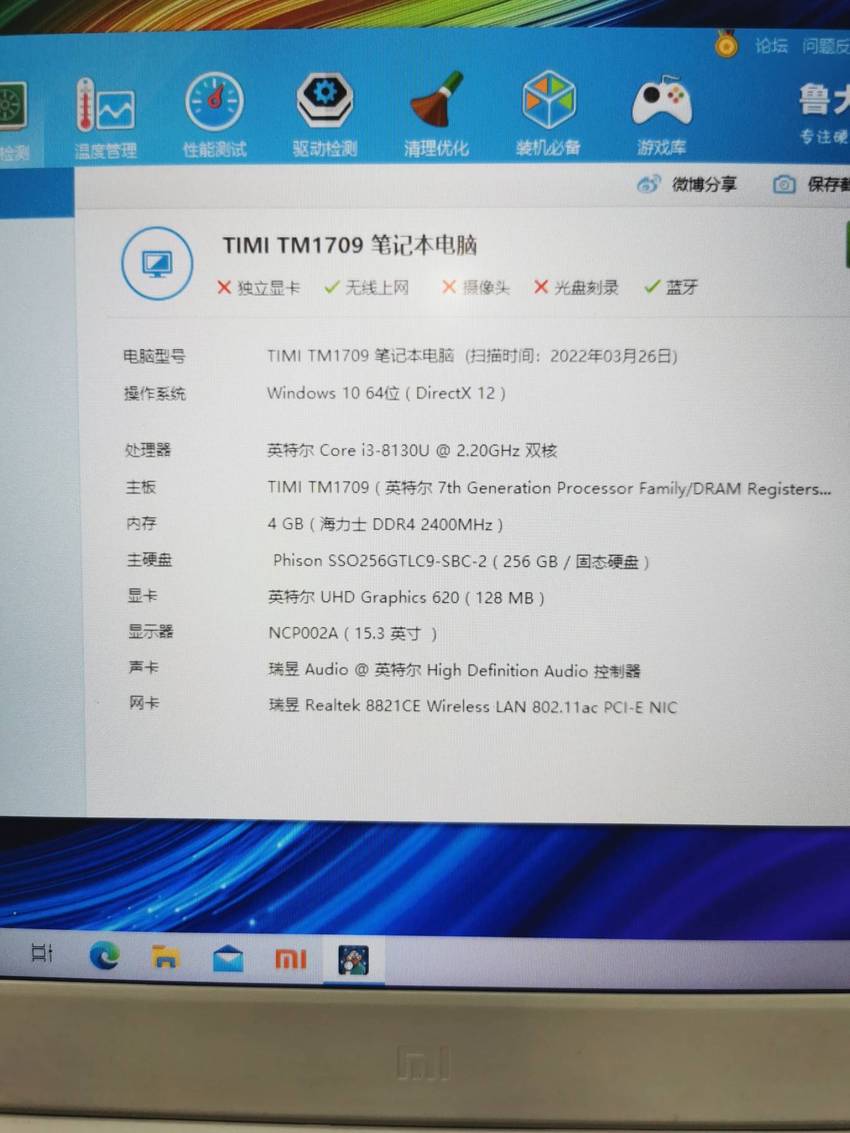
Task: Click the 蓝牙 status indicator
Action: 671,288
